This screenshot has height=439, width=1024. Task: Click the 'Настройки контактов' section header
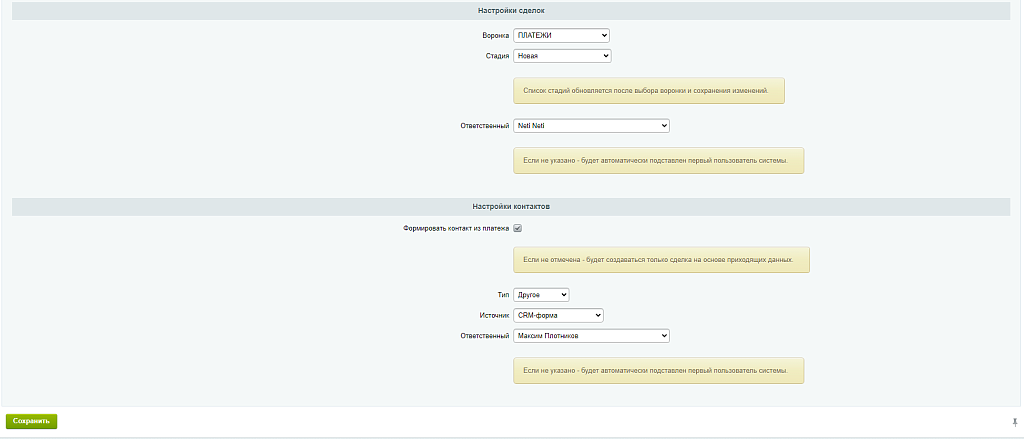click(x=511, y=206)
